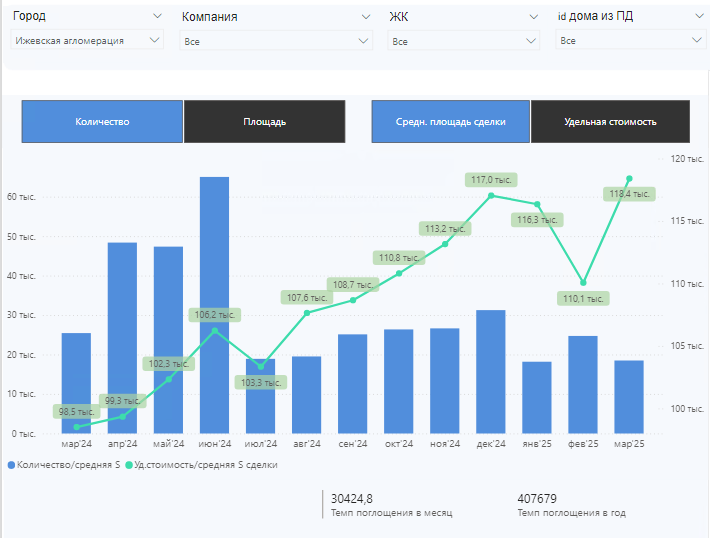The image size is (710, 538).
Task: Click the green Уд.стоимость legend marker
Action: 129,465
